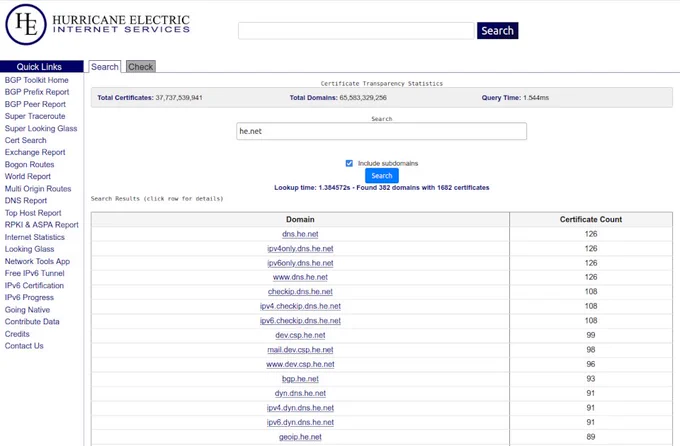Open Credits link
680x446 pixels.
click(17, 334)
